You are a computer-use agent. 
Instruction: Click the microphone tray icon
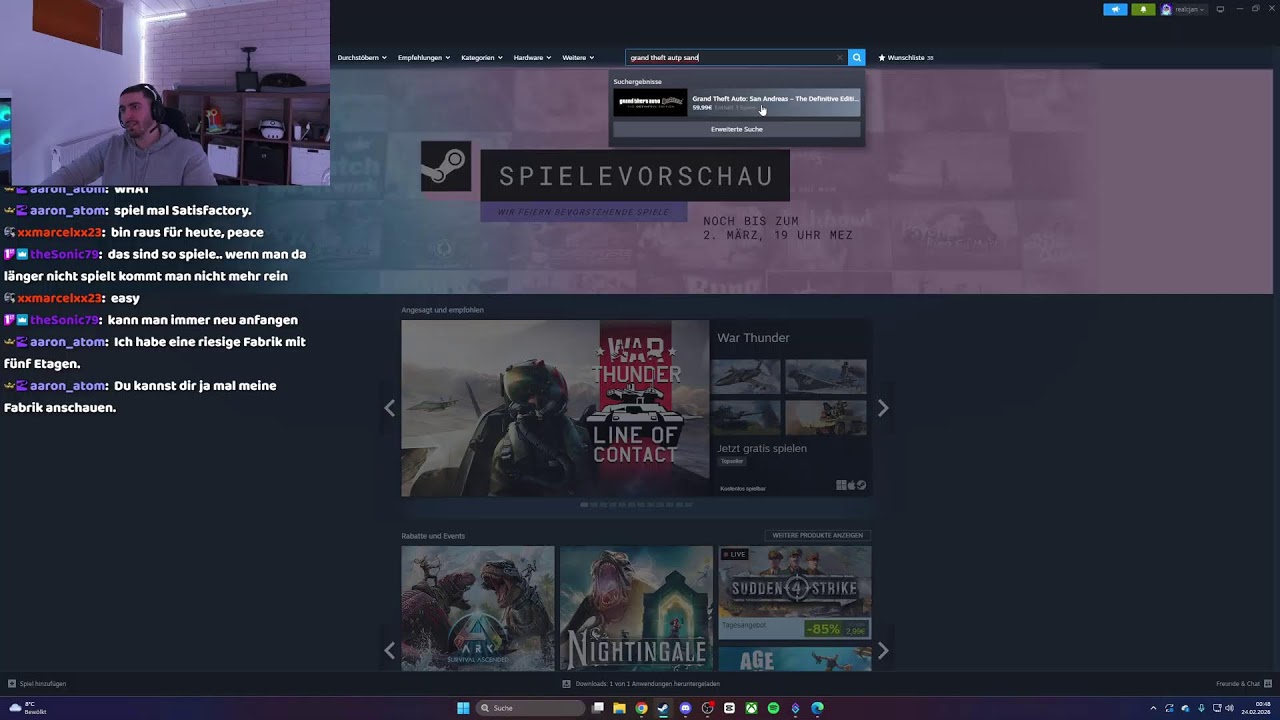coord(1201,708)
